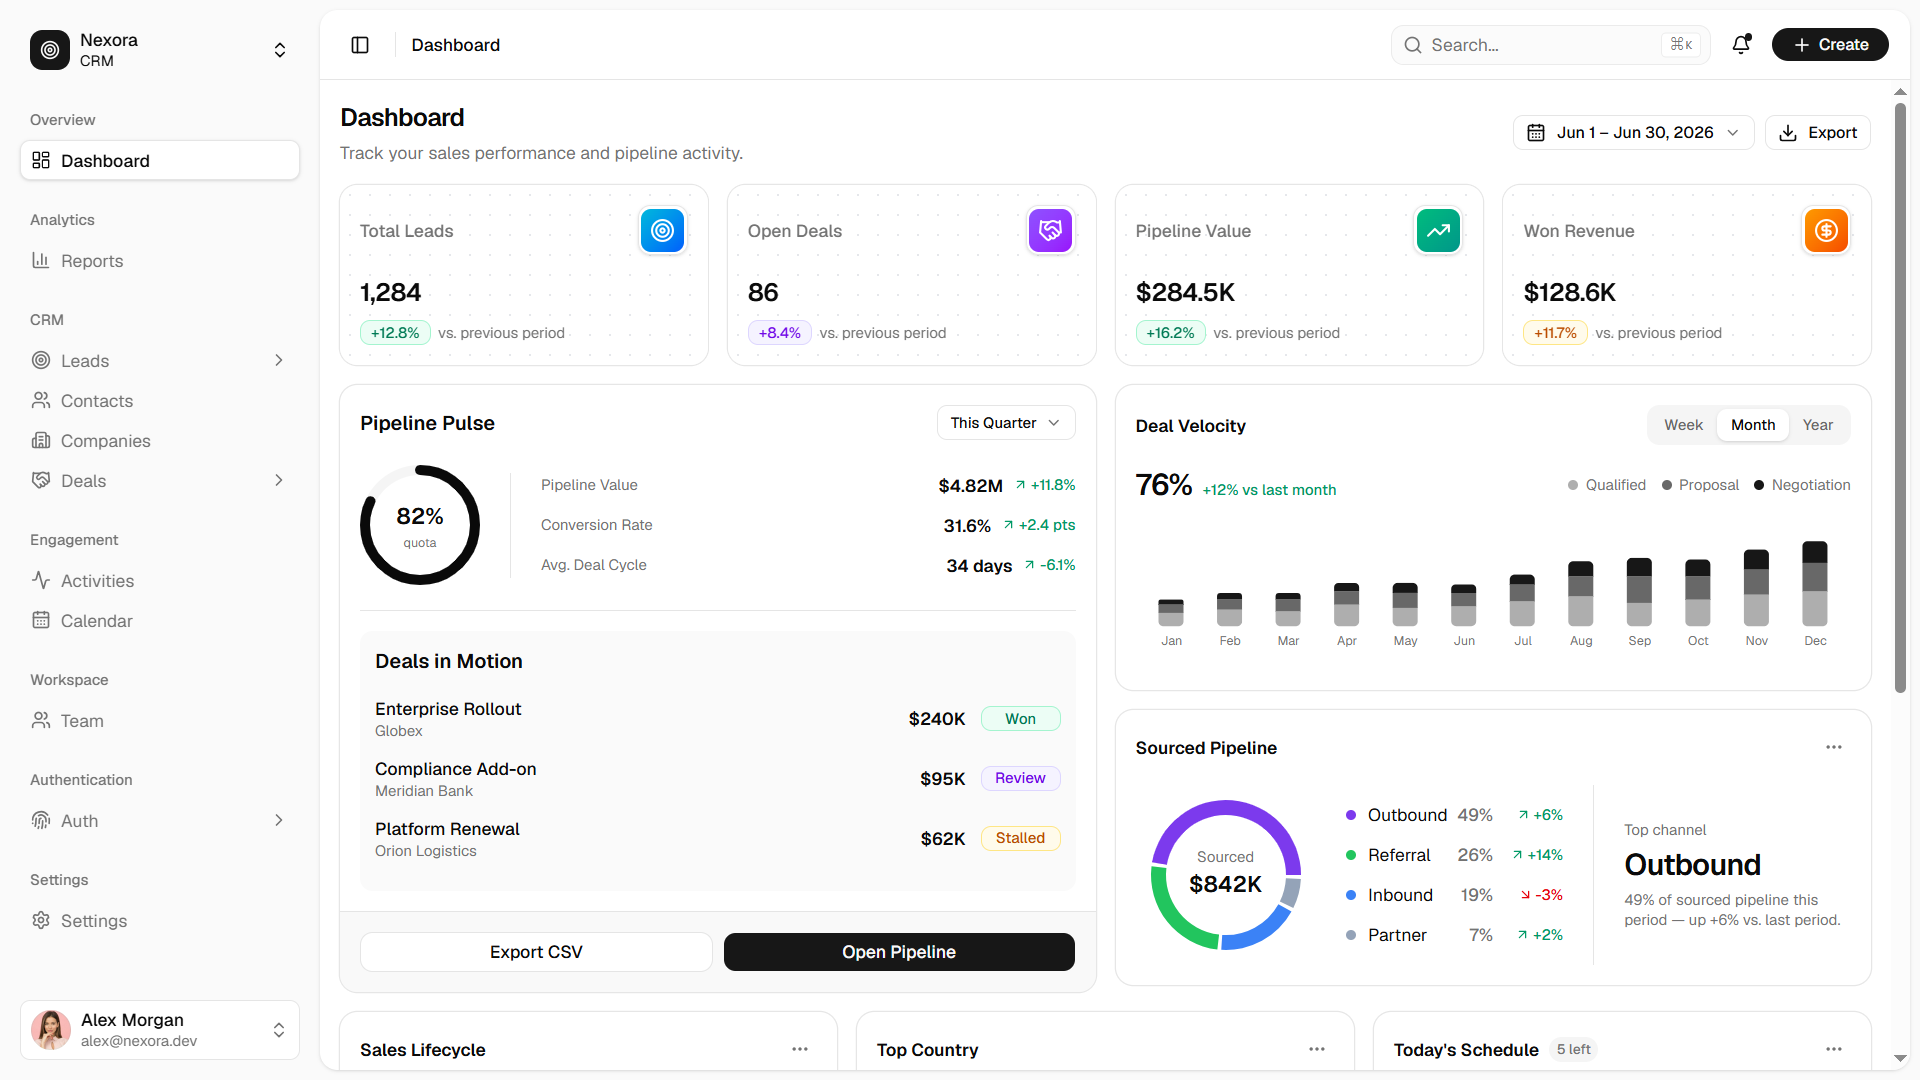
Task: Open Sales Lifecycle more options menu
Action: pyautogui.click(x=799, y=1049)
